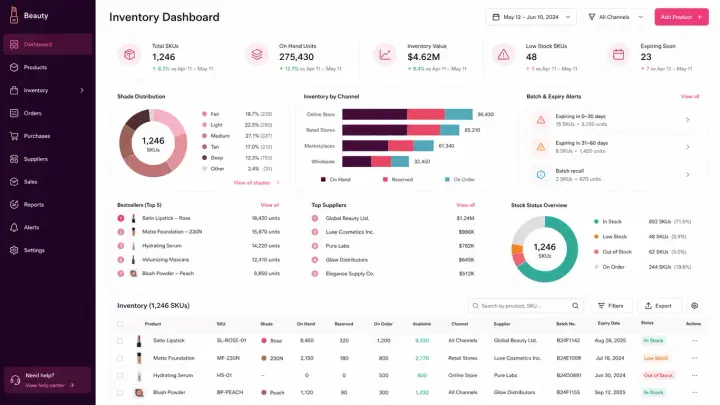720x405 pixels.
Task: Open table column settings gear icon
Action: 694,306
